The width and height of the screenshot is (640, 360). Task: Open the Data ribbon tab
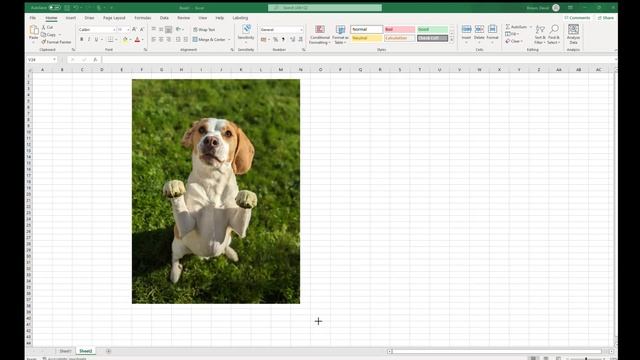[x=164, y=18]
